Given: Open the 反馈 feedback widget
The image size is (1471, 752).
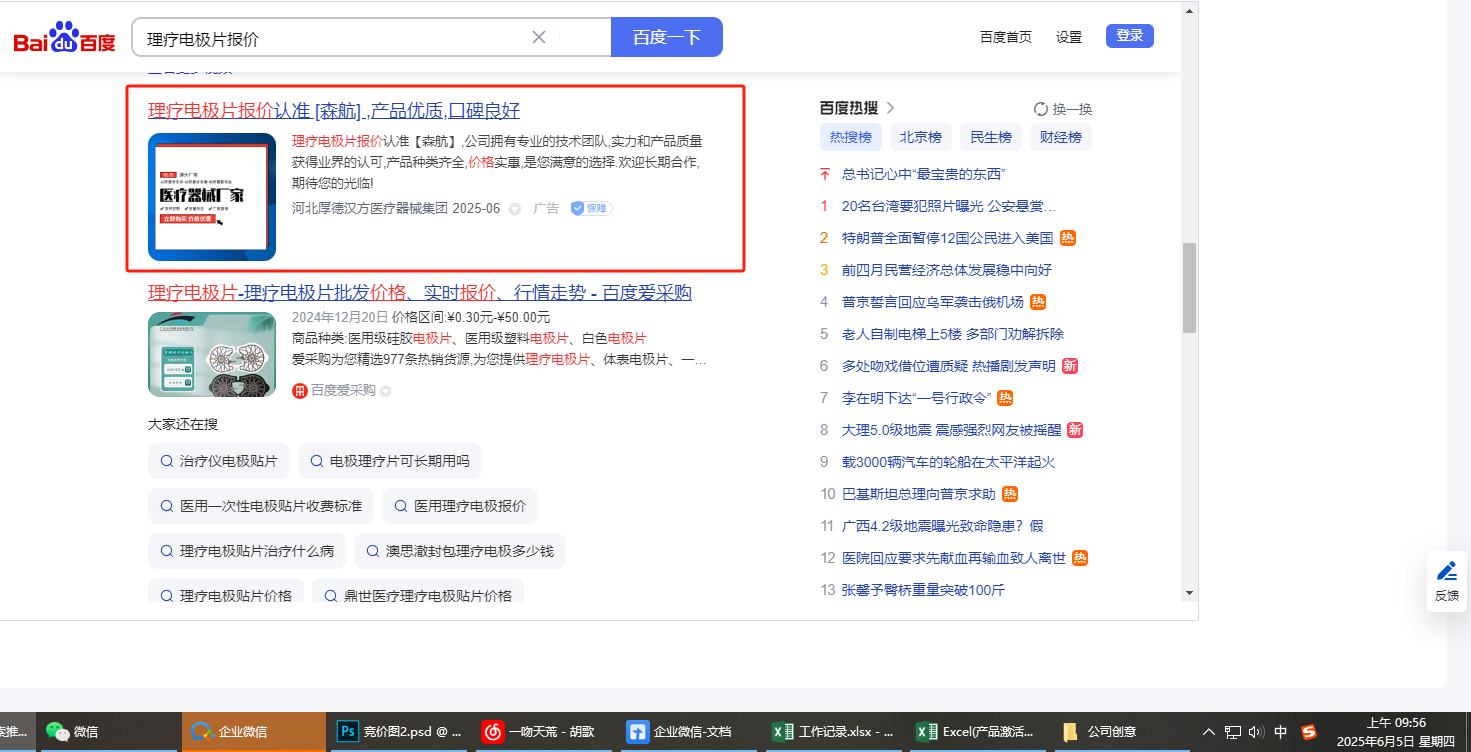Looking at the screenshot, I should [x=1446, y=580].
